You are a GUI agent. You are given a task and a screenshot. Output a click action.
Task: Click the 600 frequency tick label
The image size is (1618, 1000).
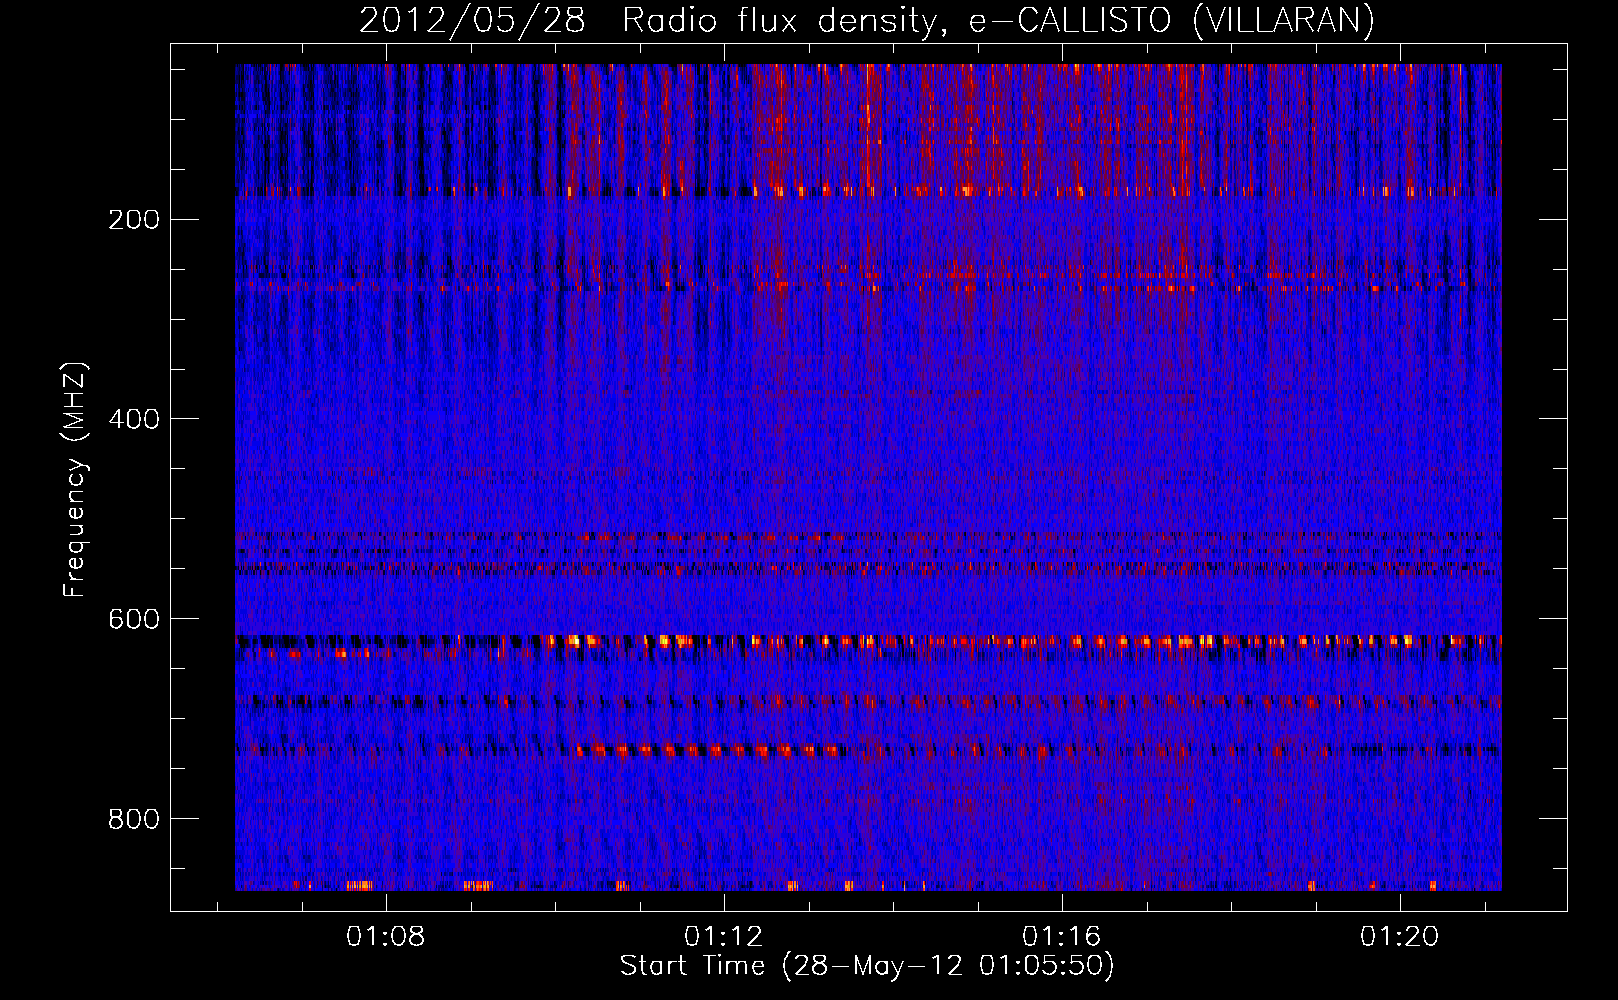coord(134,619)
